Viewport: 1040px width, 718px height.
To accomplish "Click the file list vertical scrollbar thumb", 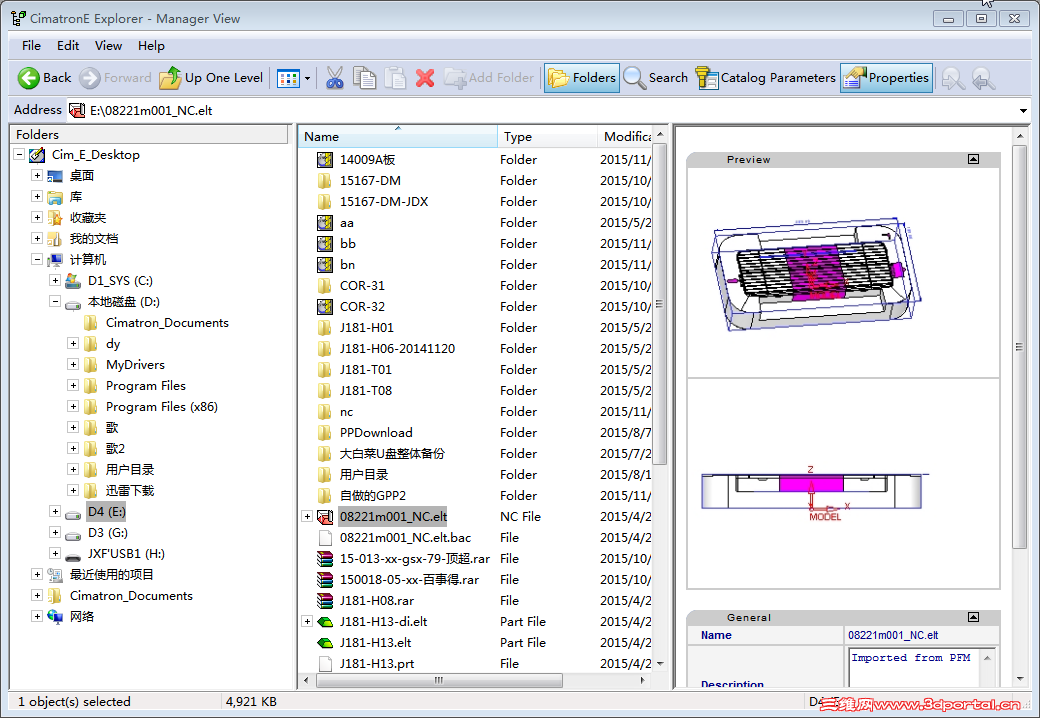I will pos(659,304).
